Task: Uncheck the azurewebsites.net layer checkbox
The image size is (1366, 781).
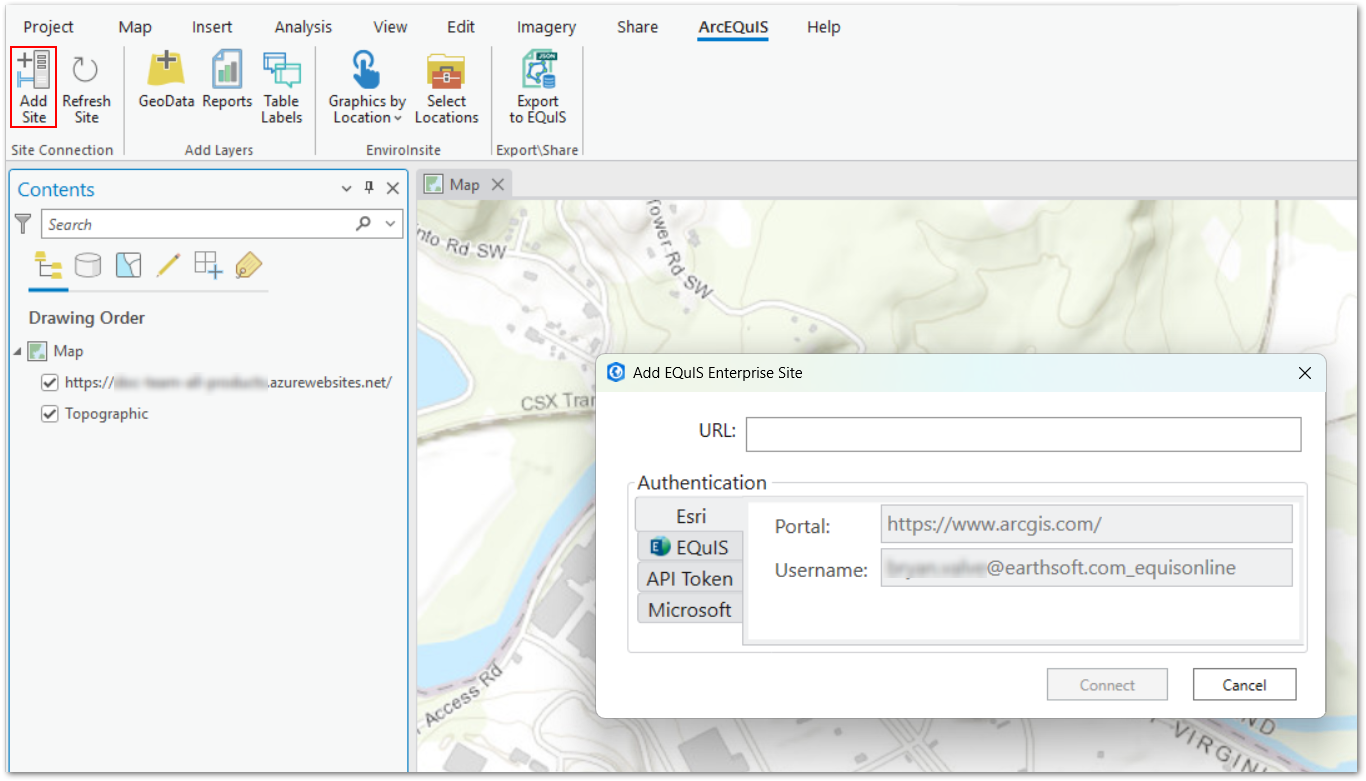Action: coord(49,382)
